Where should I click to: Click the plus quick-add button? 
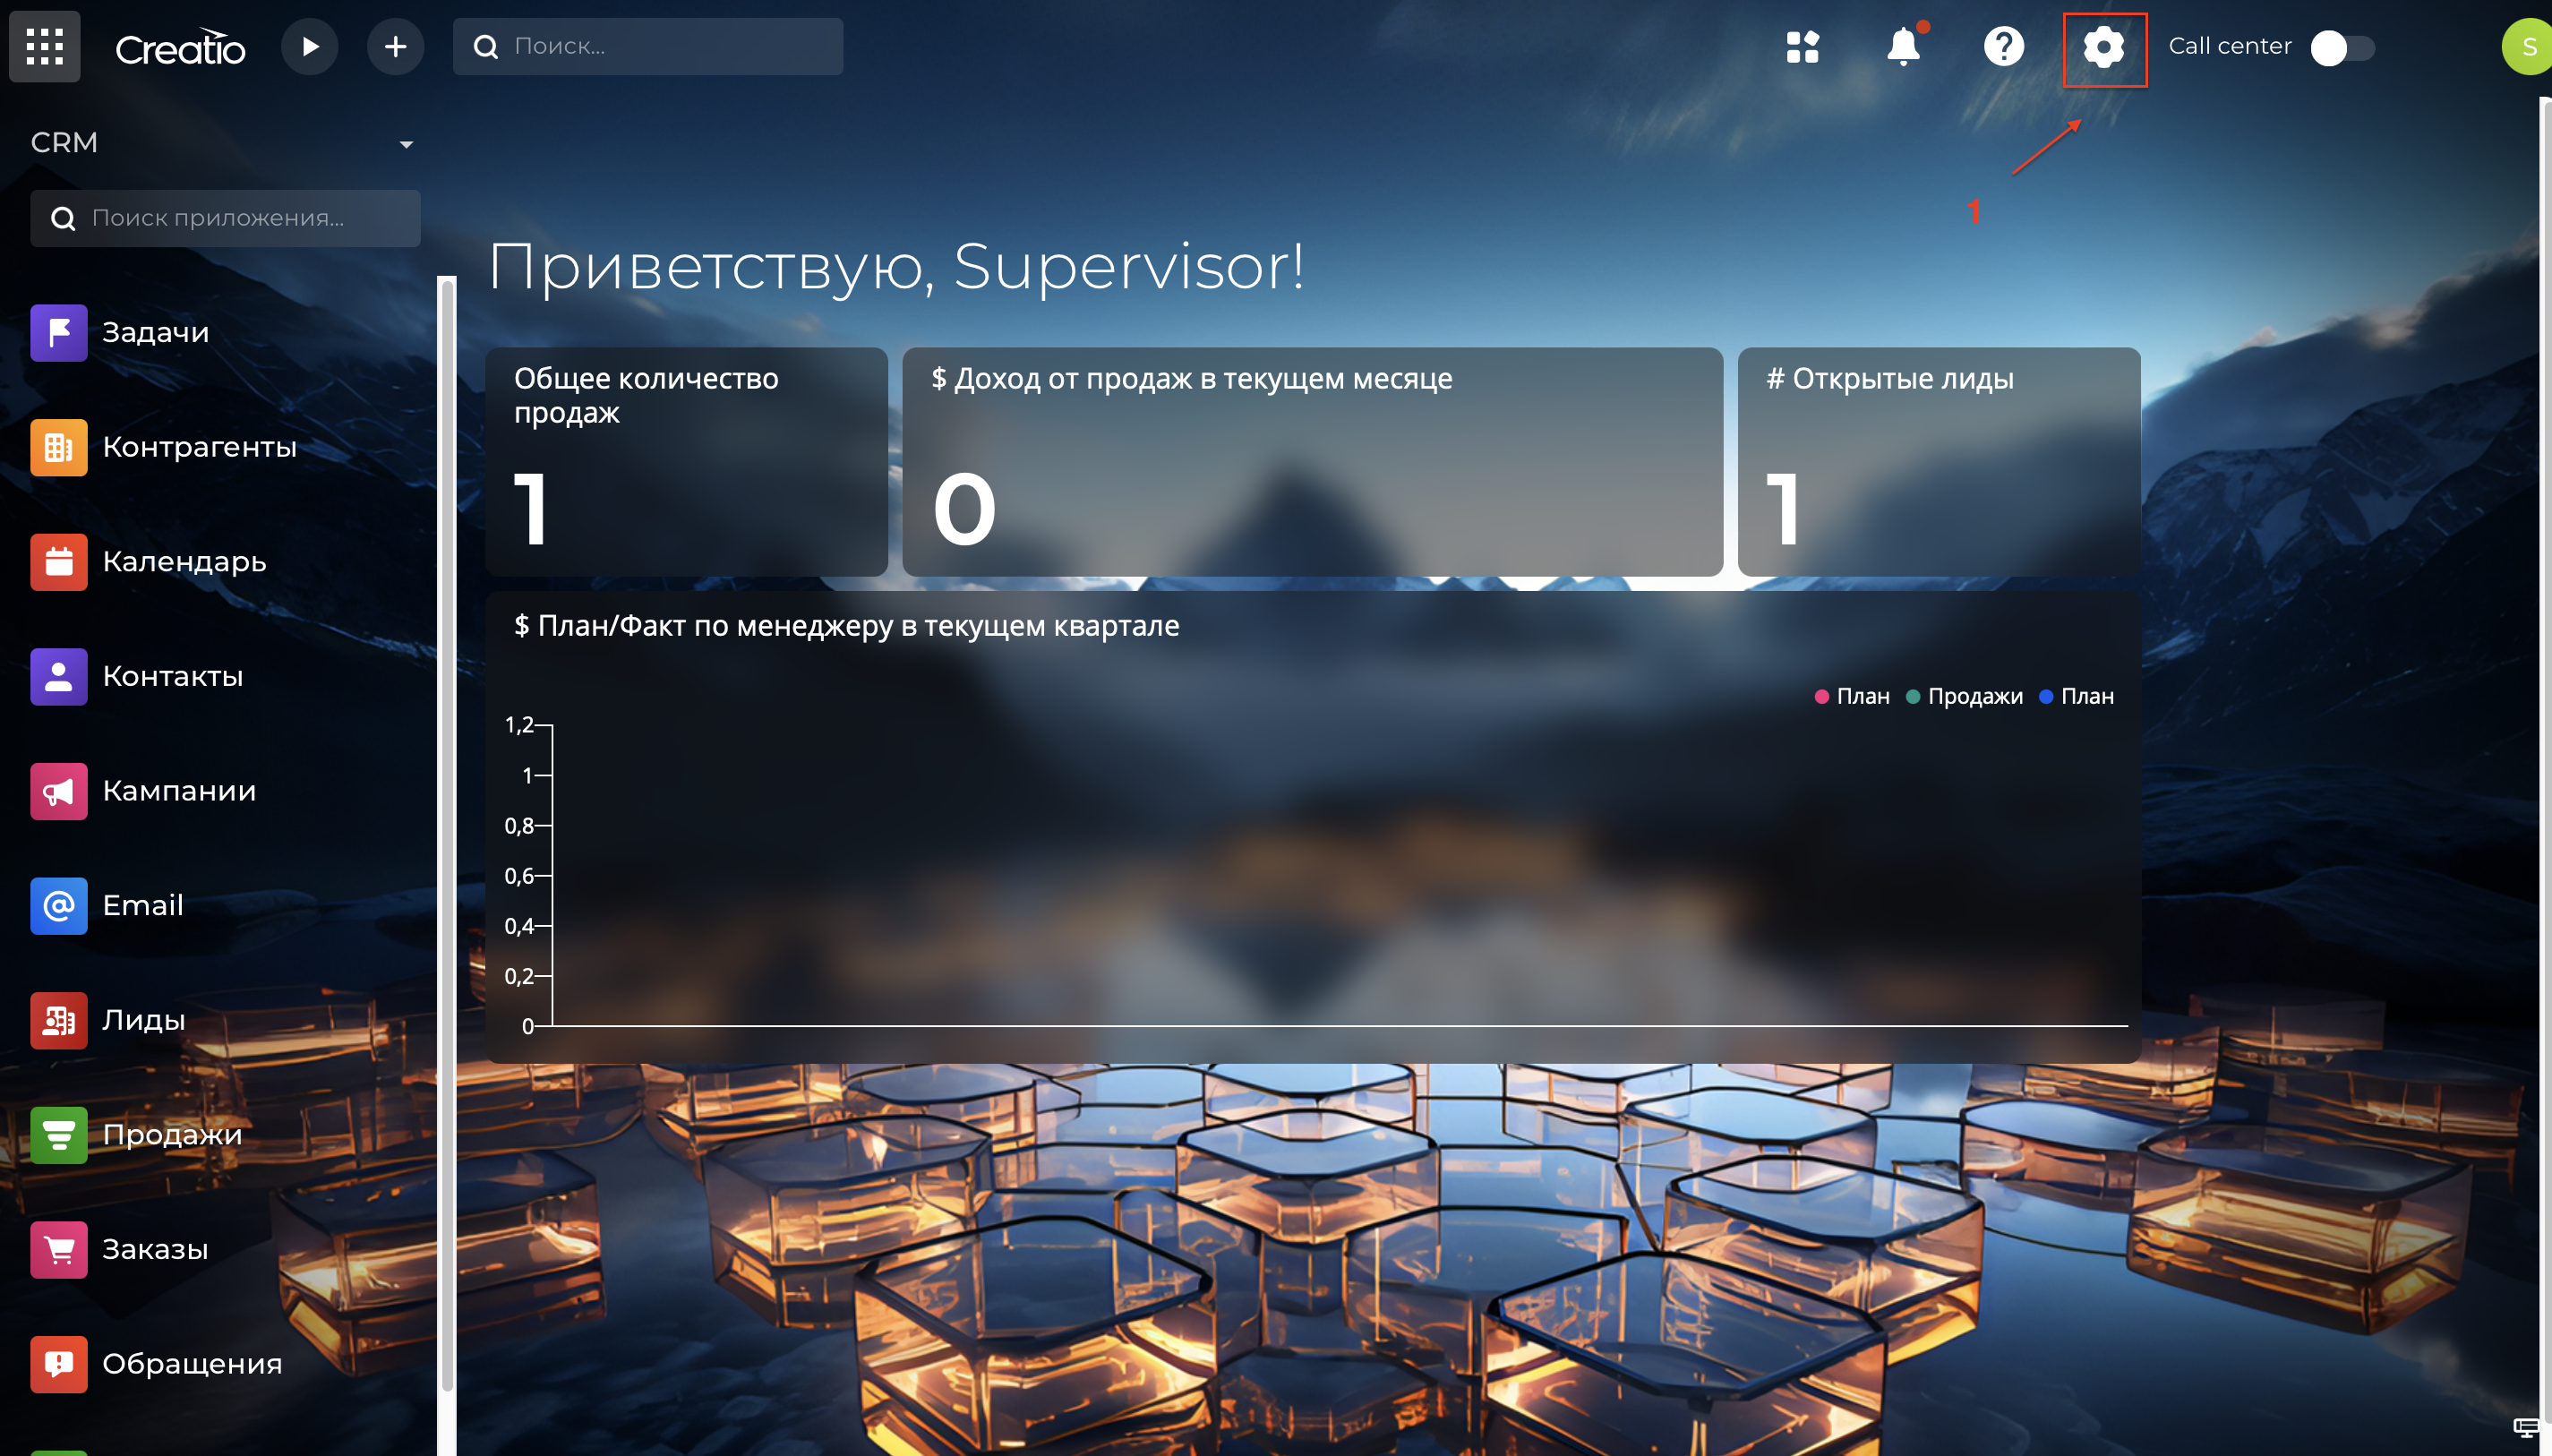coord(395,46)
